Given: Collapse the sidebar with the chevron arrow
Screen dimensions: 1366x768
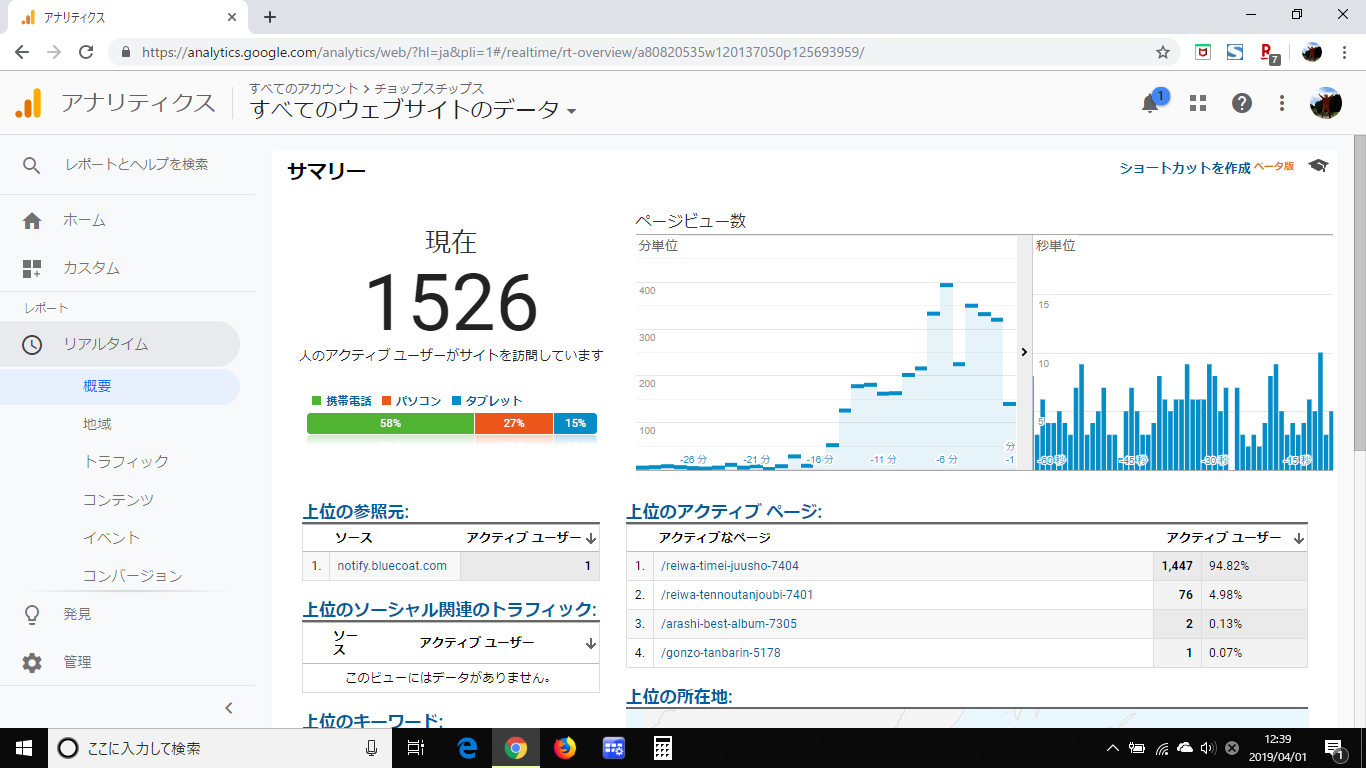Looking at the screenshot, I should coord(228,708).
